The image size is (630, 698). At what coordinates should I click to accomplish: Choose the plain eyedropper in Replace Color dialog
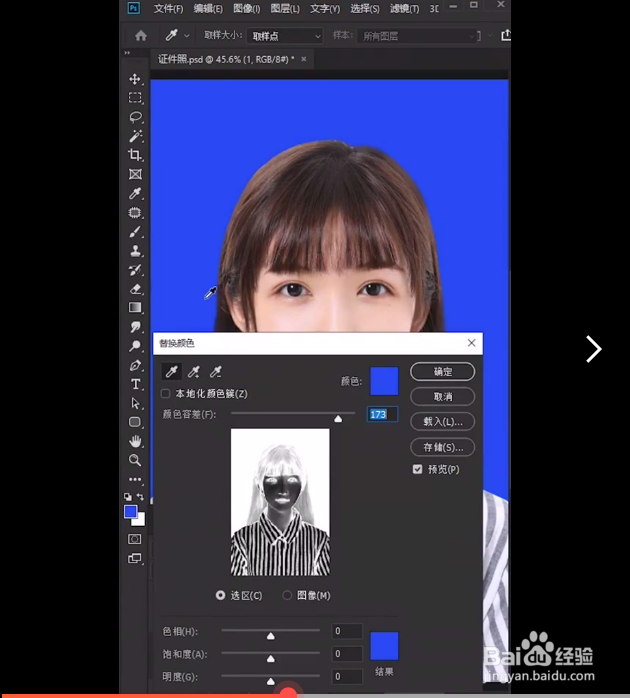[171, 371]
